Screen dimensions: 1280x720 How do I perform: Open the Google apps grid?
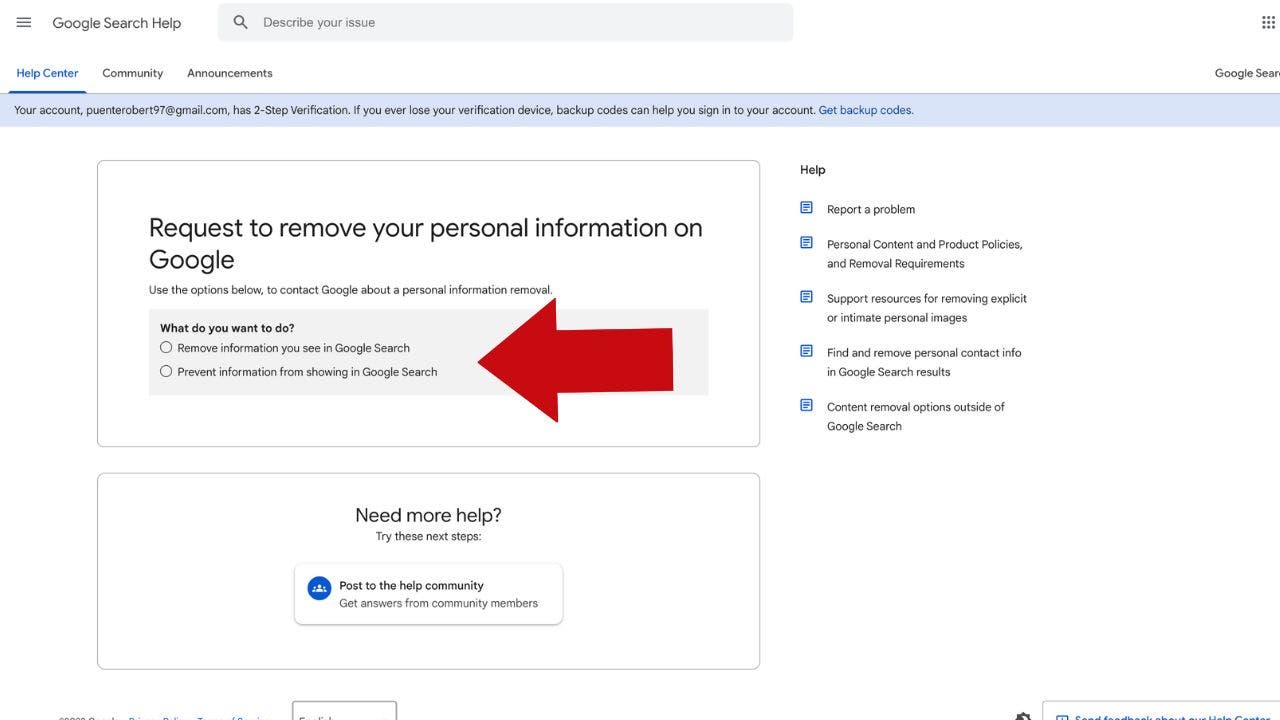click(x=1268, y=21)
